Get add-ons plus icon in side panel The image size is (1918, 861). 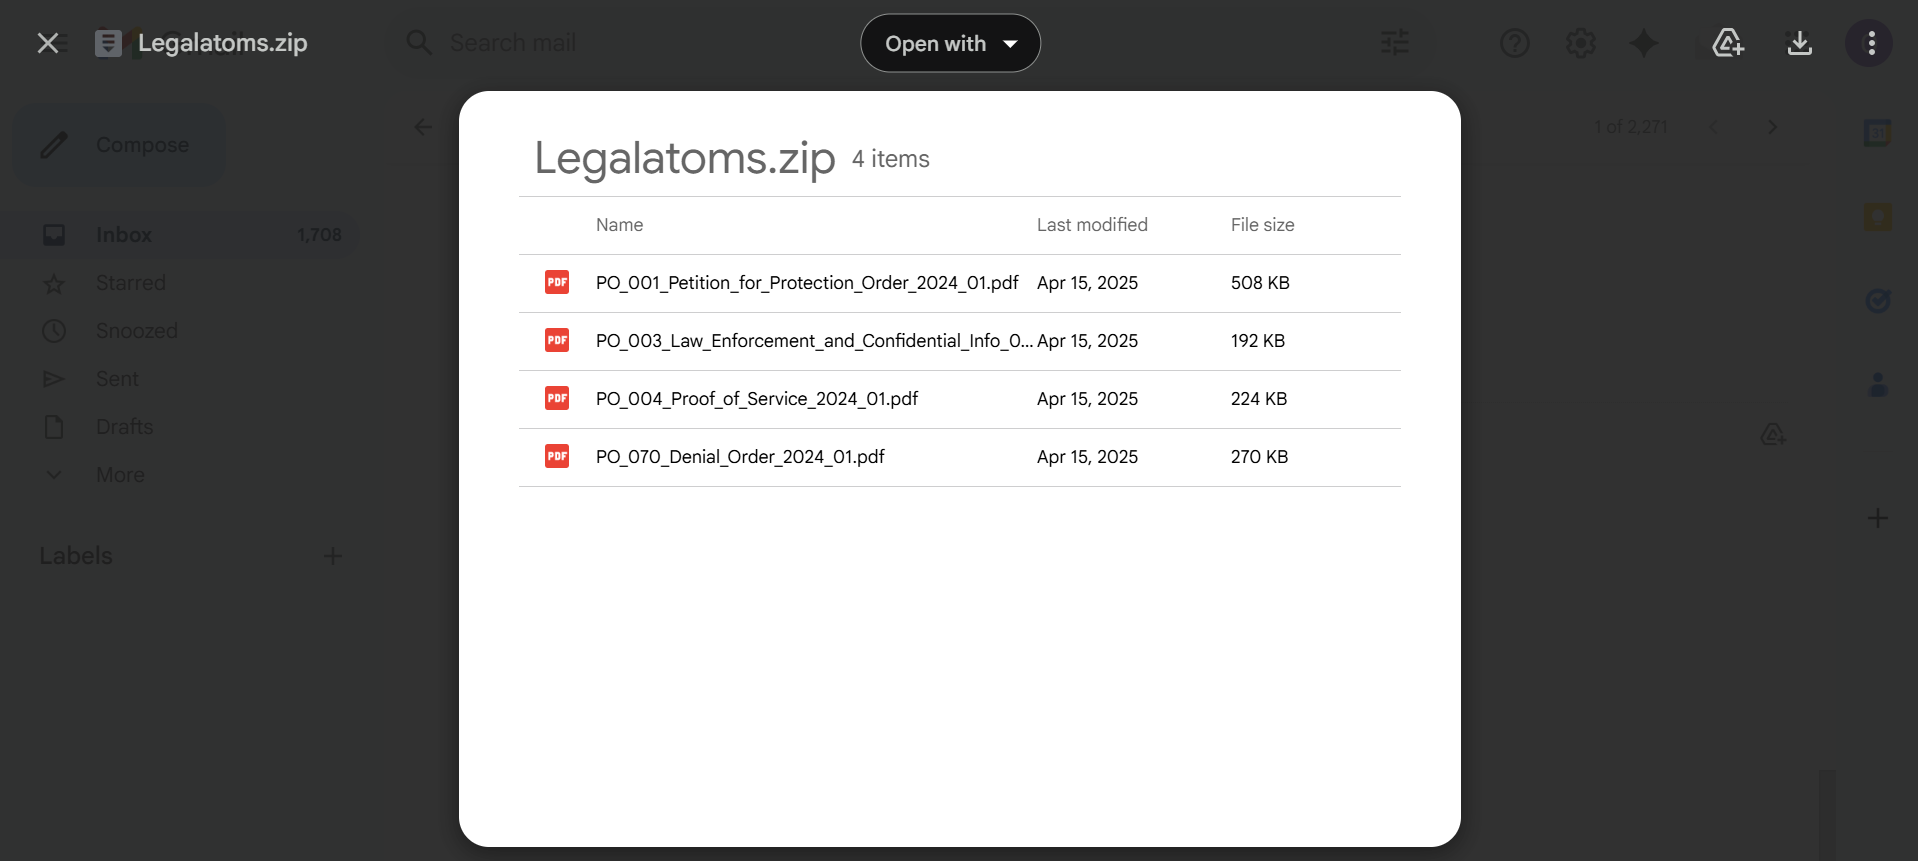[x=1878, y=518]
